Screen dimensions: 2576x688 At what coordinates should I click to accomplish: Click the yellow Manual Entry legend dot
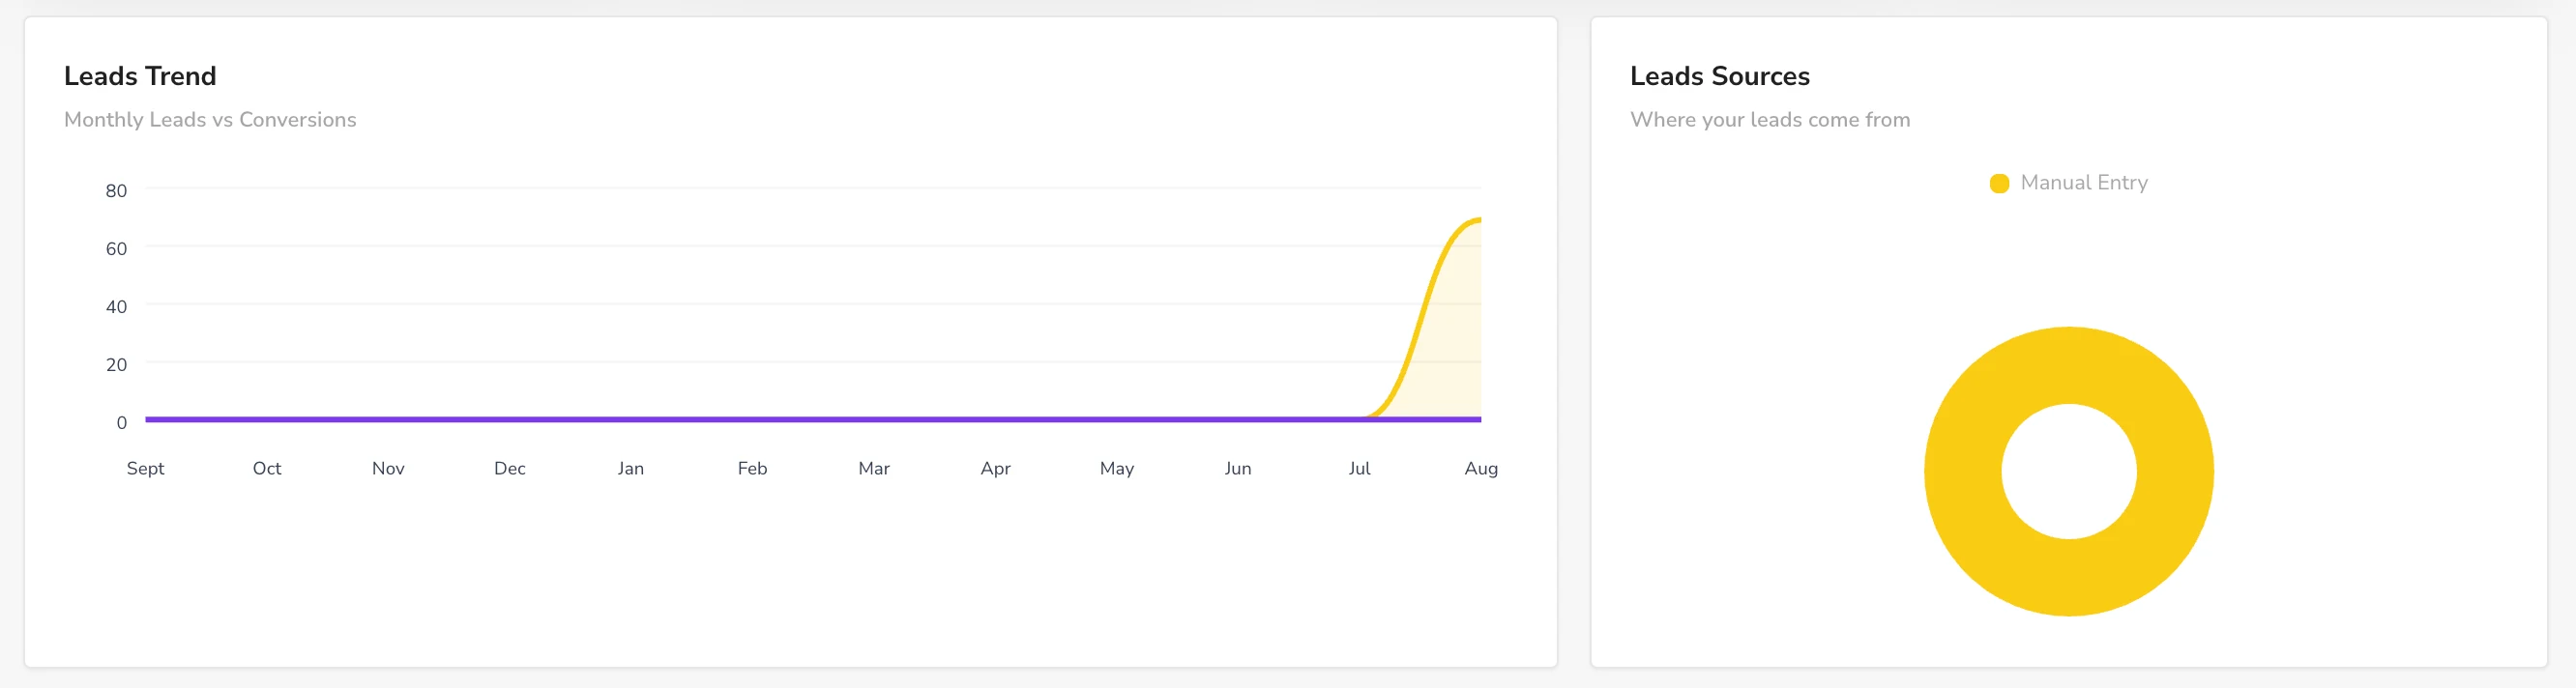click(x=1999, y=184)
